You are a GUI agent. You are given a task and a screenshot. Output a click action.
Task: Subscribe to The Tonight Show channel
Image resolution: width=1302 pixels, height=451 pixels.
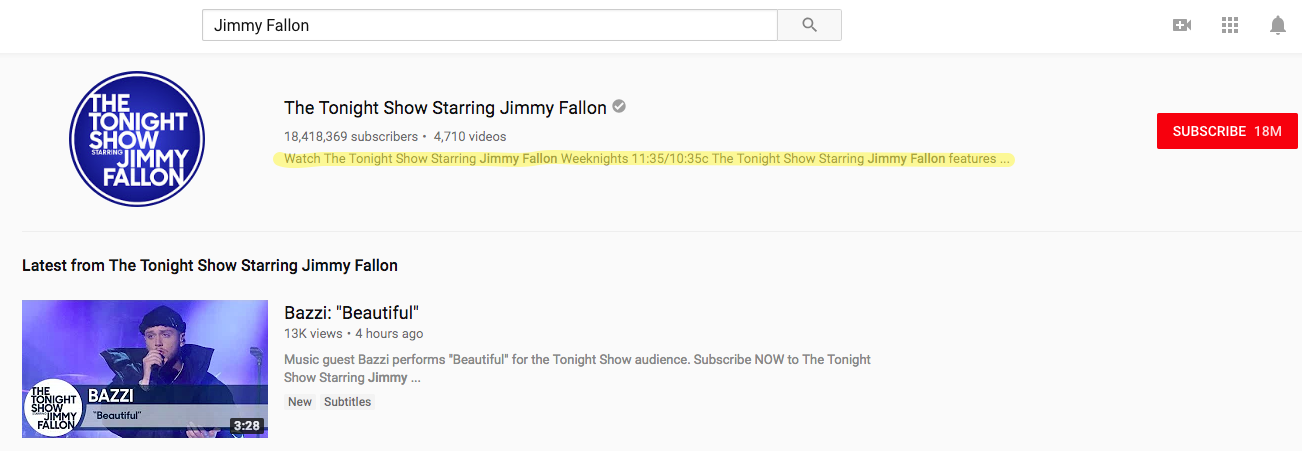point(1227,131)
